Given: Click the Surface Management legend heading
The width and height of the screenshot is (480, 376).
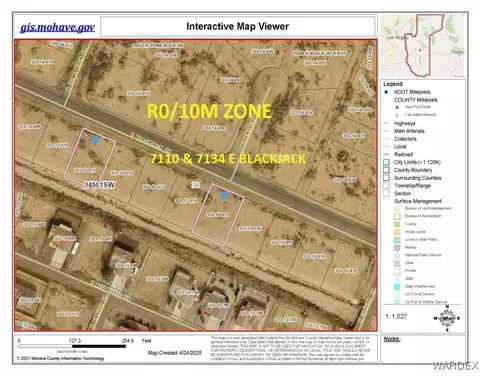Looking at the screenshot, I should [x=418, y=201].
